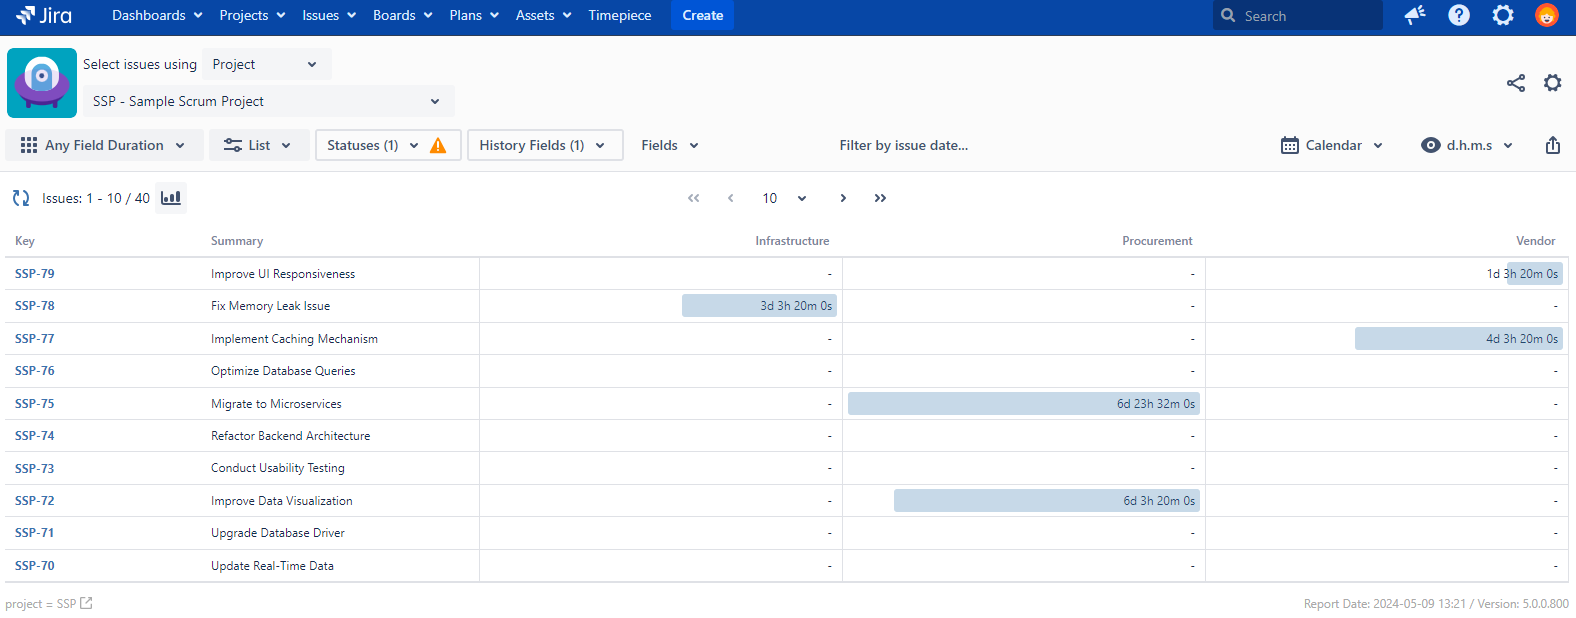Open the Boards menu
This screenshot has height=618, width=1576.
point(402,15)
